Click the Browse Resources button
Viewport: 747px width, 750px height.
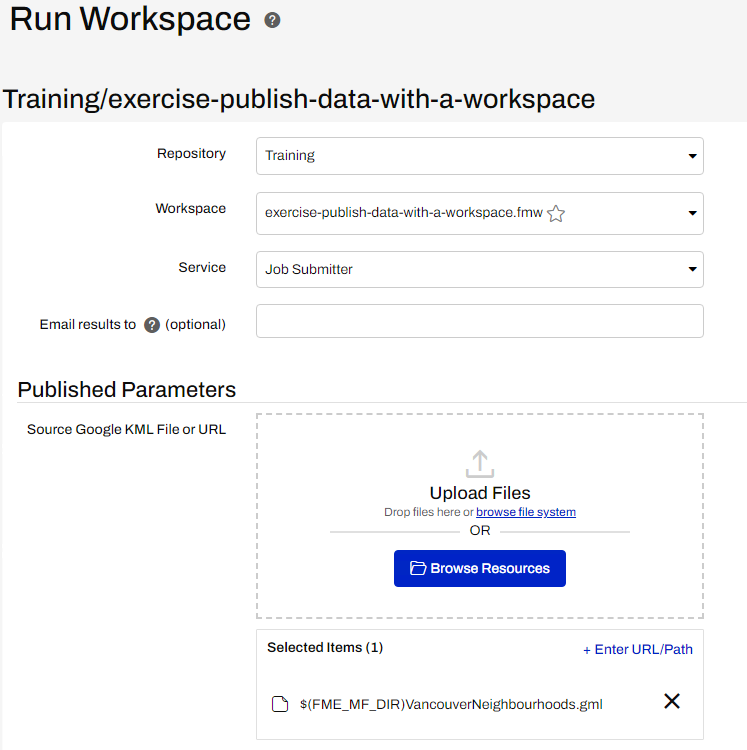[x=480, y=568]
